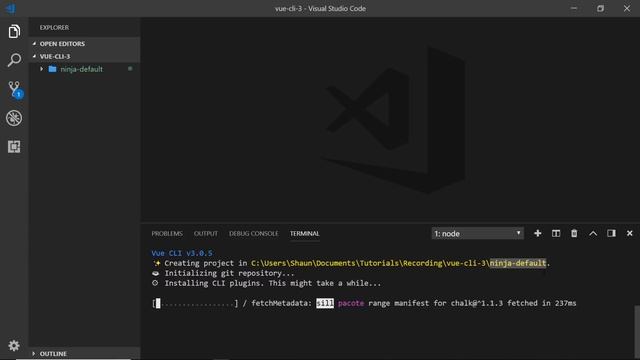Open the Search view in activity bar
This screenshot has height=360, width=640.
(x=14, y=60)
